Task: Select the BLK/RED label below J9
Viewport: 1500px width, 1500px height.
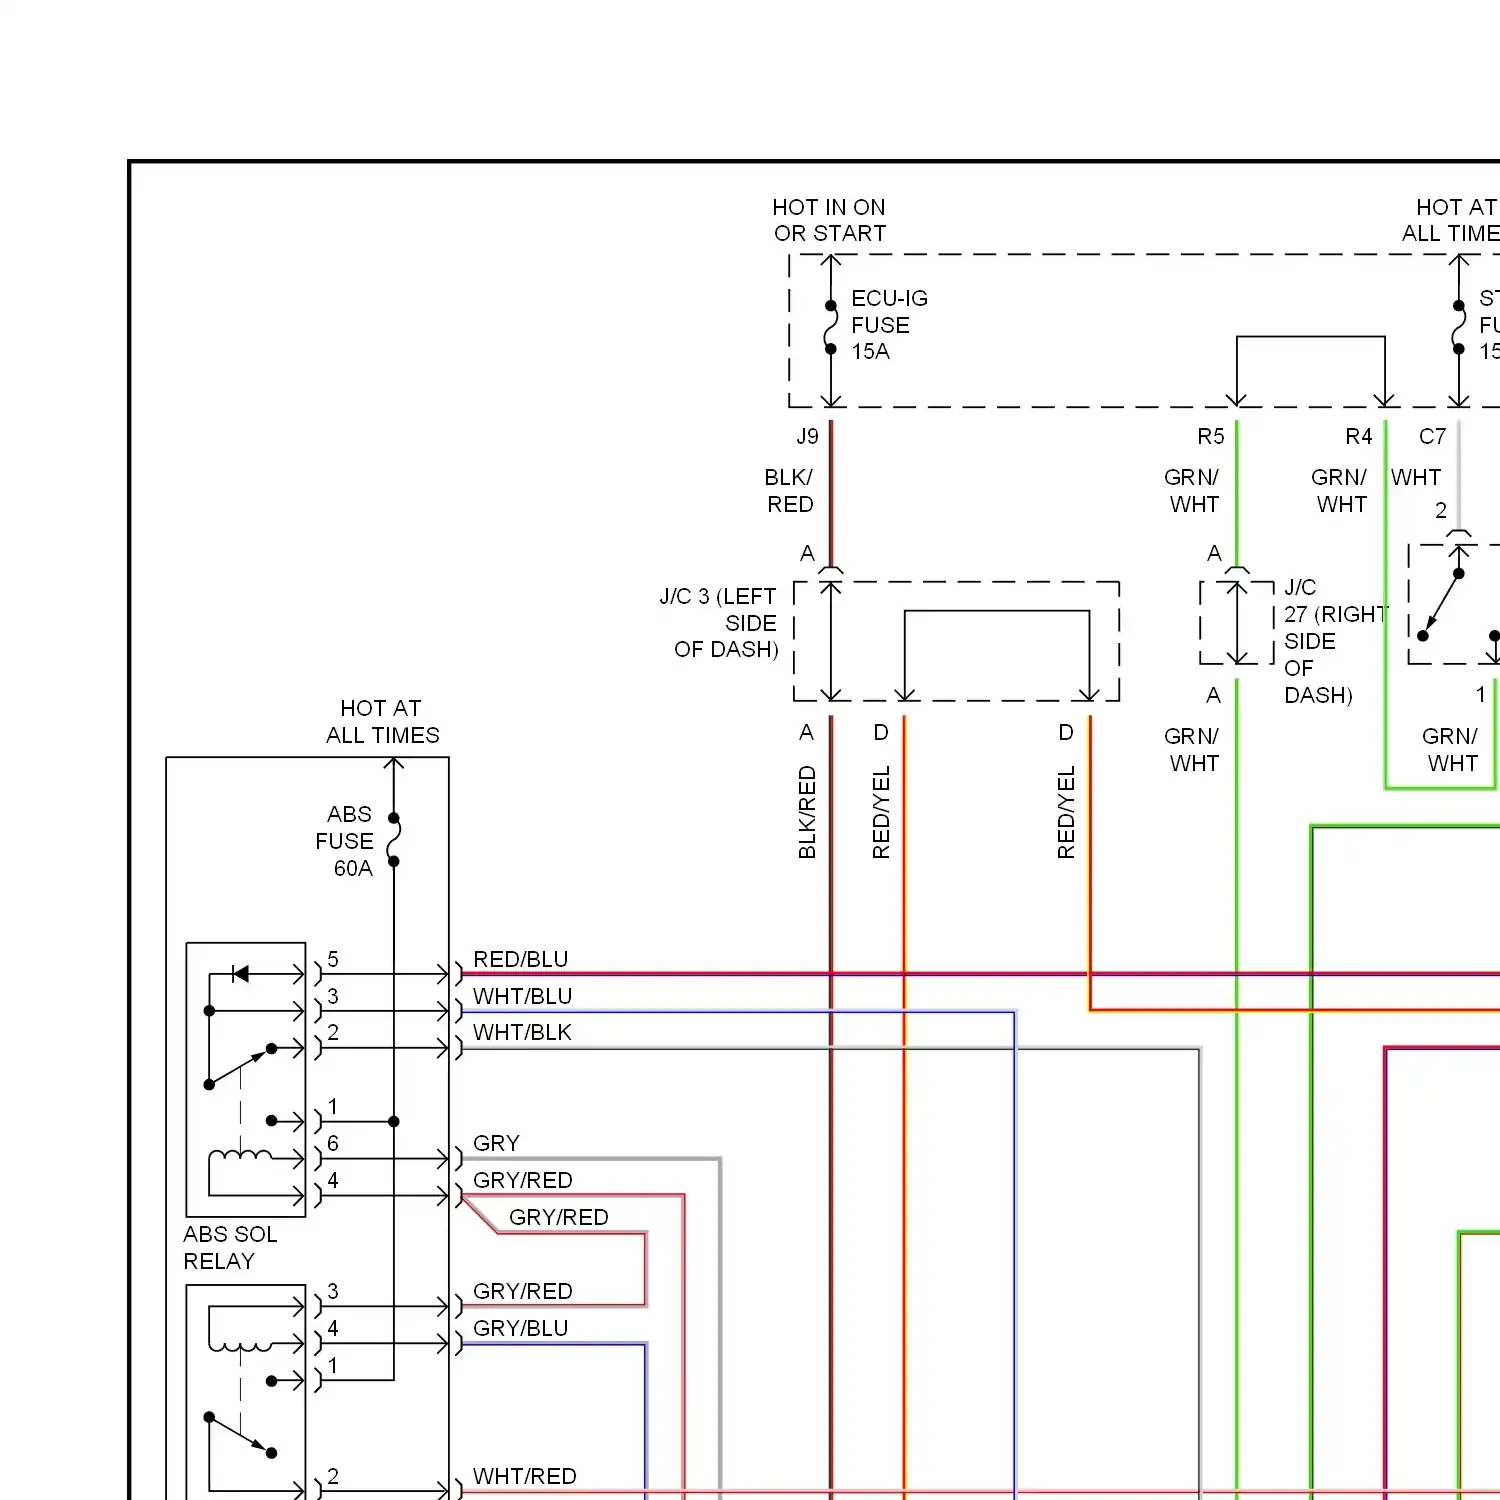Action: [789, 491]
